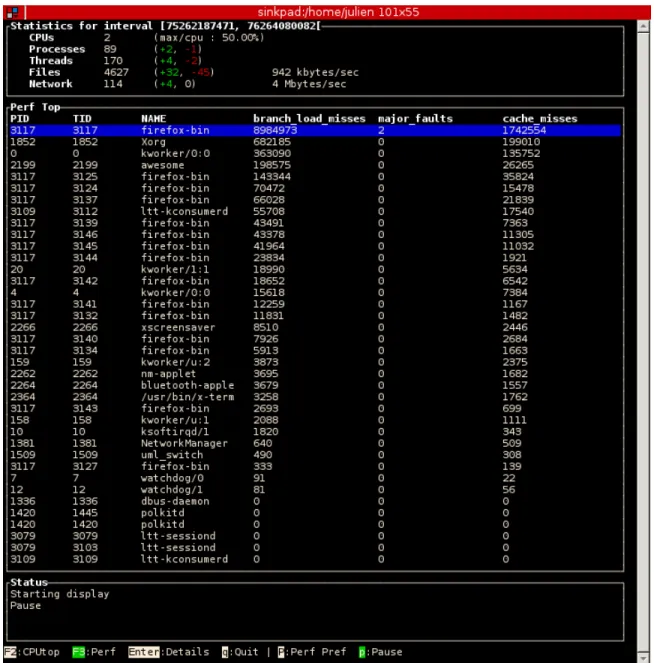Select the Xorg process row
The height and width of the screenshot is (663, 654).
pyautogui.click(x=315, y=142)
